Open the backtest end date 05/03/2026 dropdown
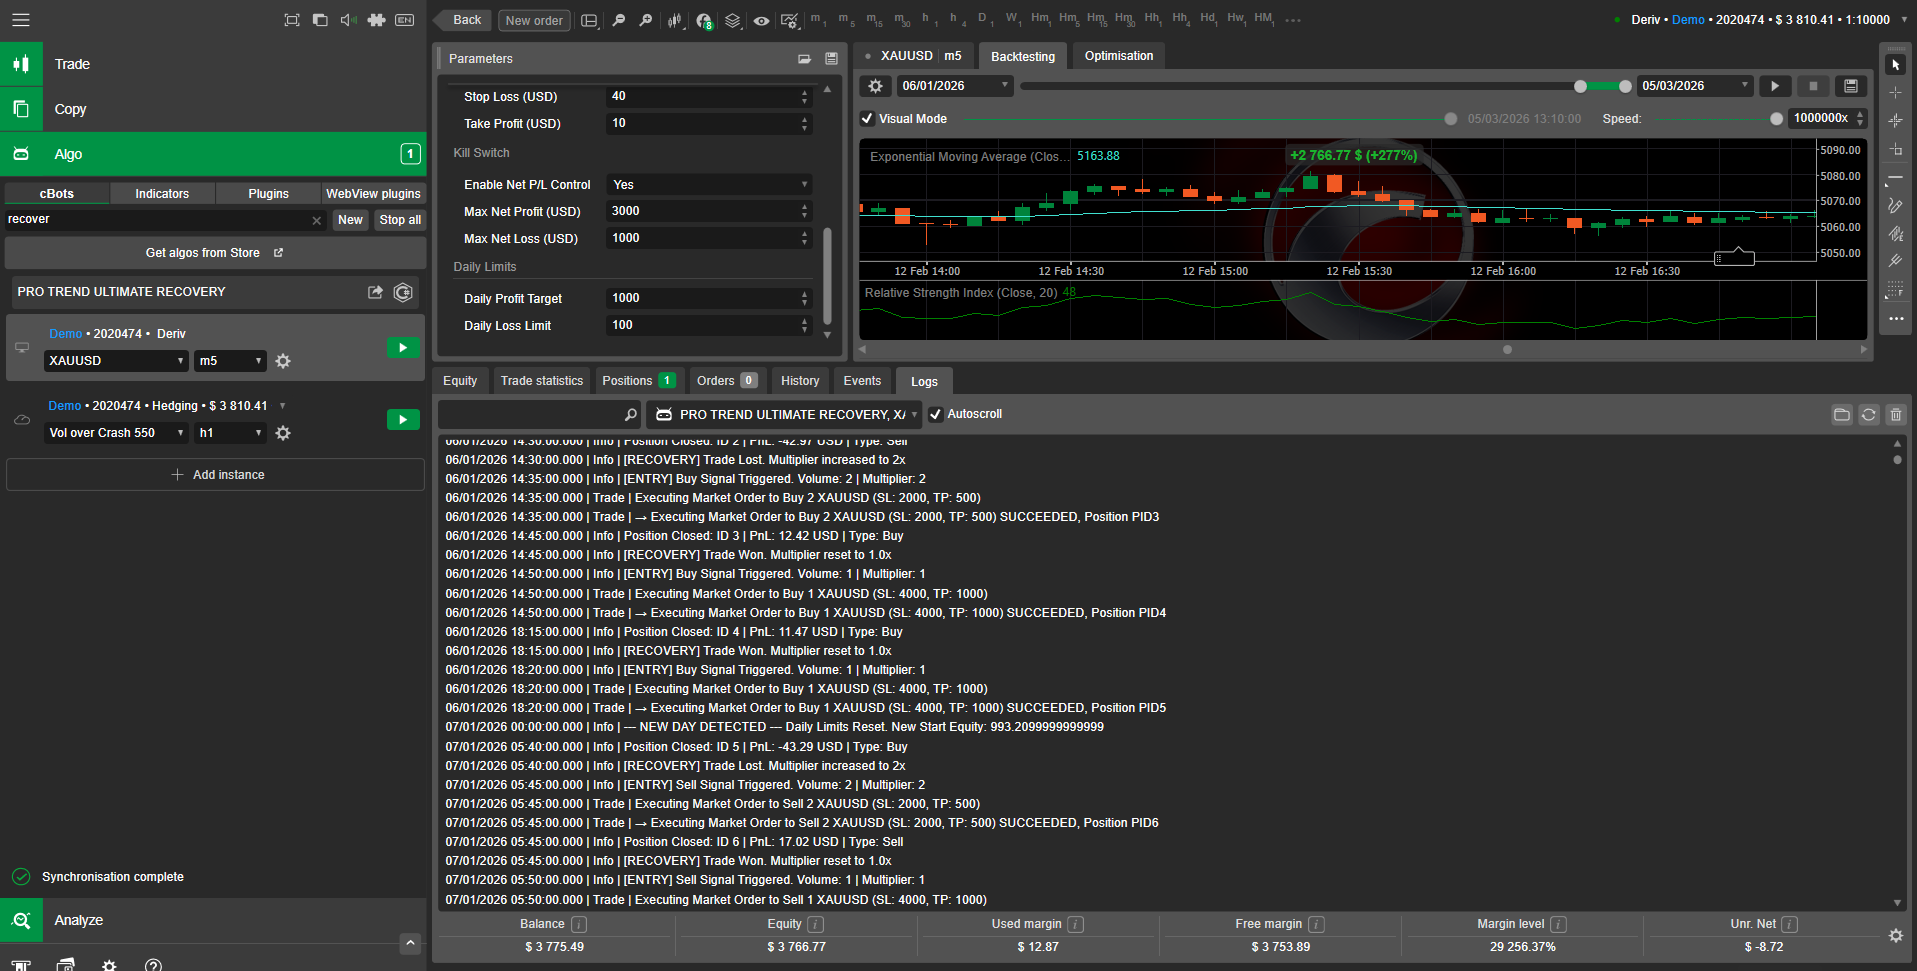Screen dimensions: 1917x971 tap(1695, 86)
